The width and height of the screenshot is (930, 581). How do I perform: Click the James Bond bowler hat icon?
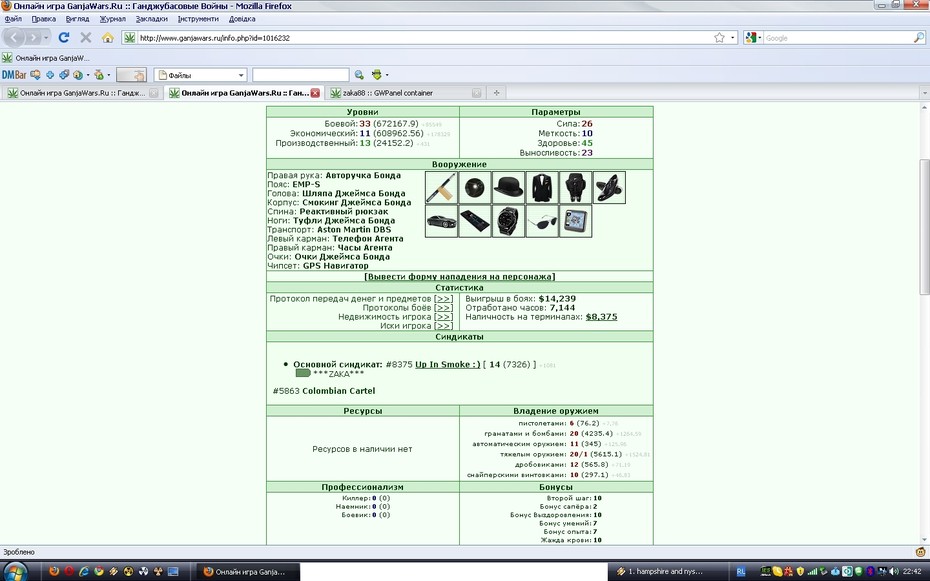(508, 187)
